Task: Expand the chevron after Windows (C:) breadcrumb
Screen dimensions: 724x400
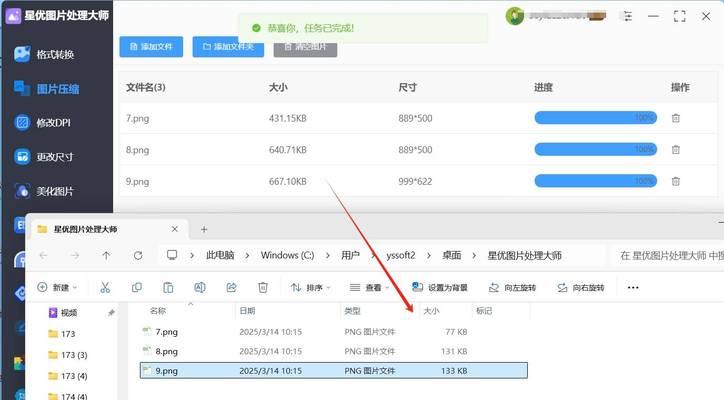Action: [328, 255]
